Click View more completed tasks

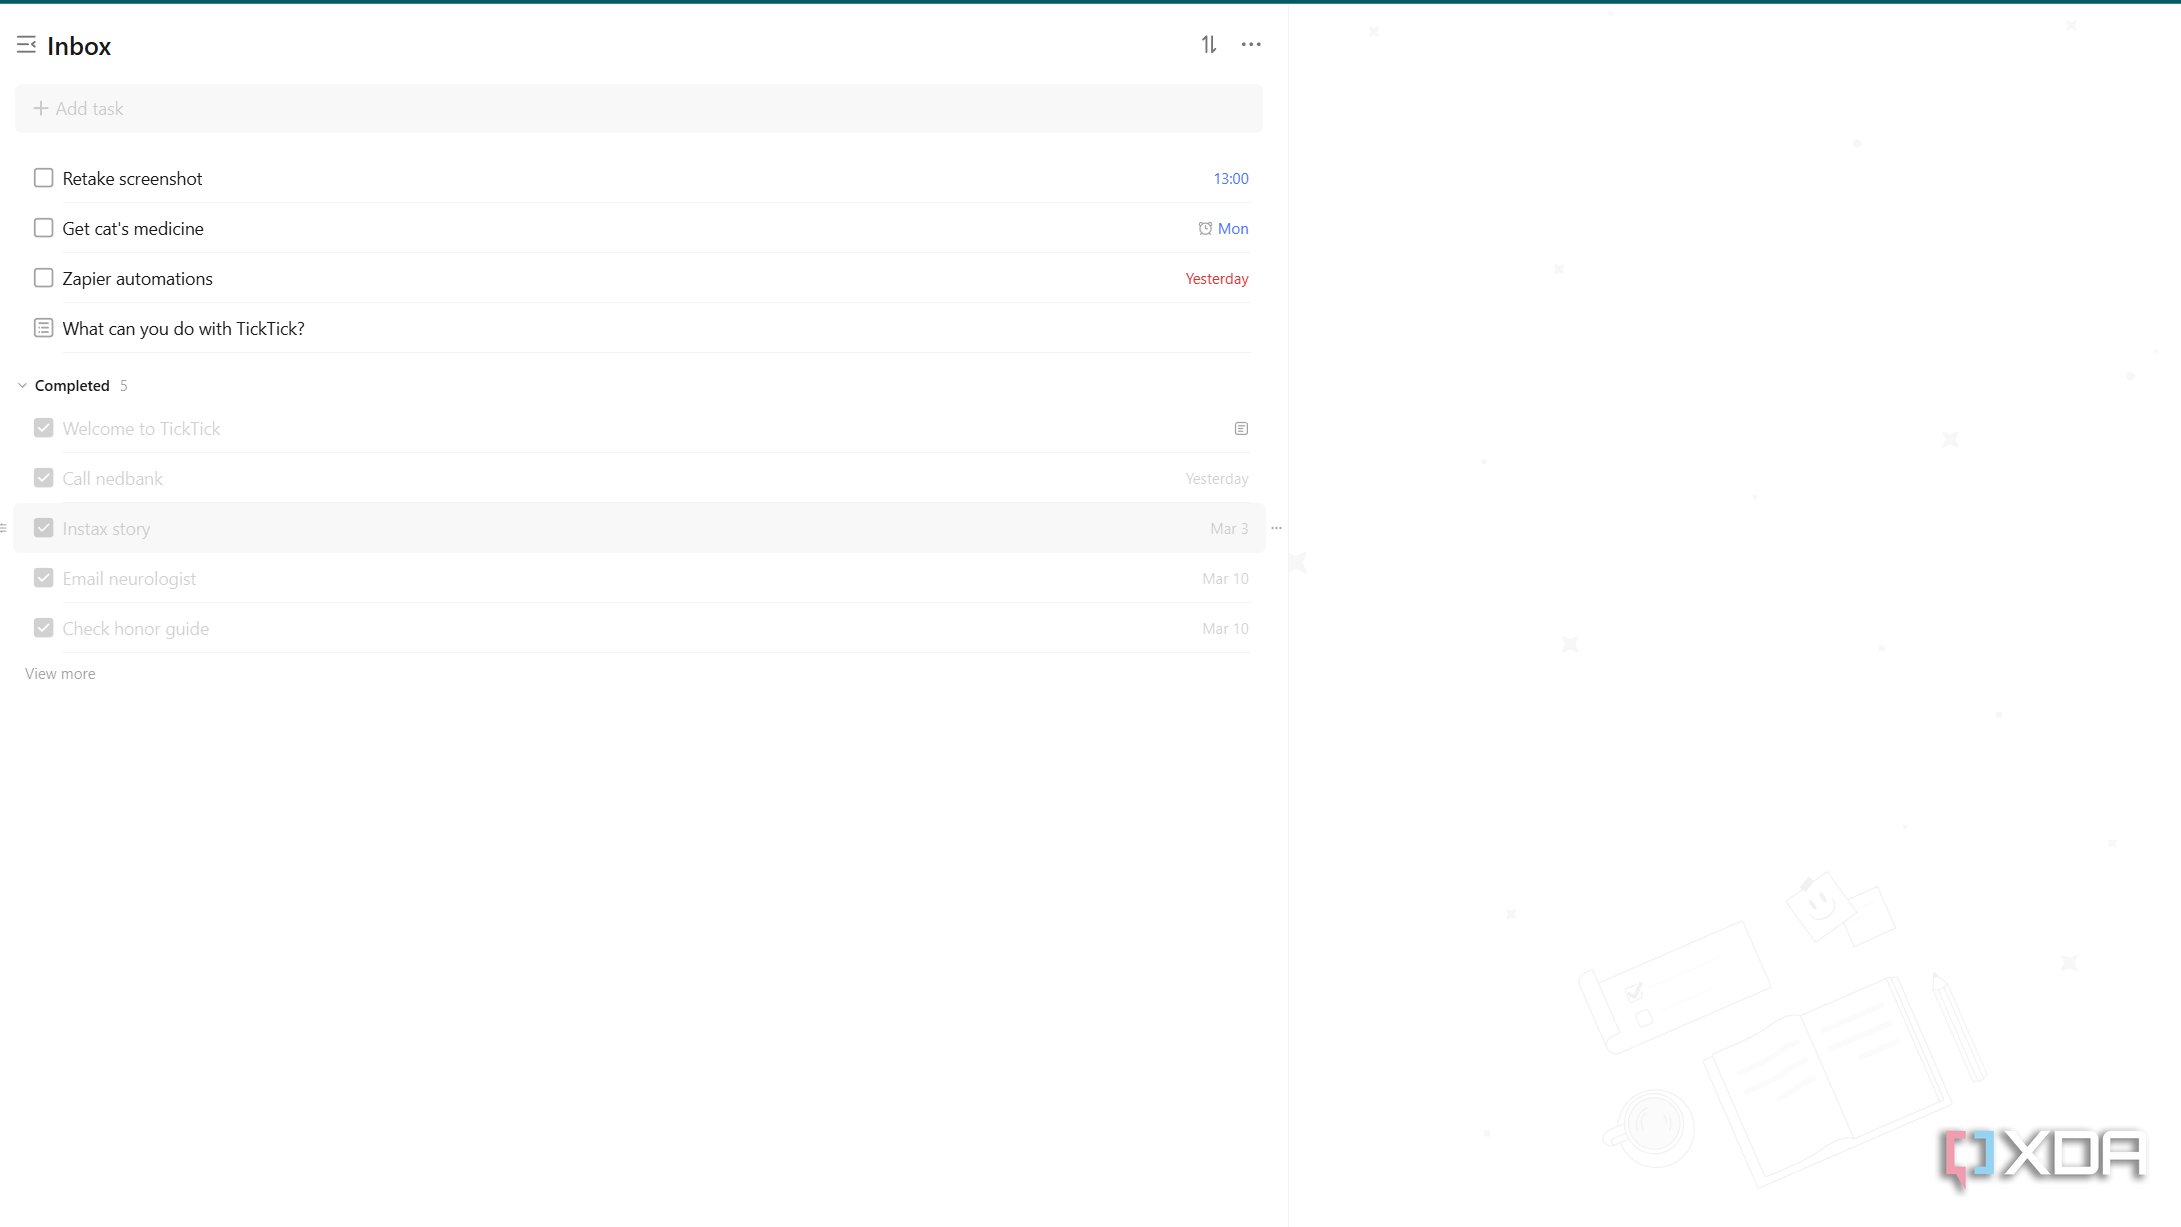pos(60,674)
